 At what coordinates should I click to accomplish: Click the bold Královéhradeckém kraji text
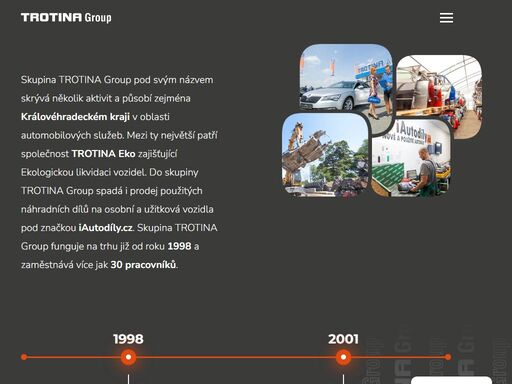pyautogui.click(x=75, y=117)
